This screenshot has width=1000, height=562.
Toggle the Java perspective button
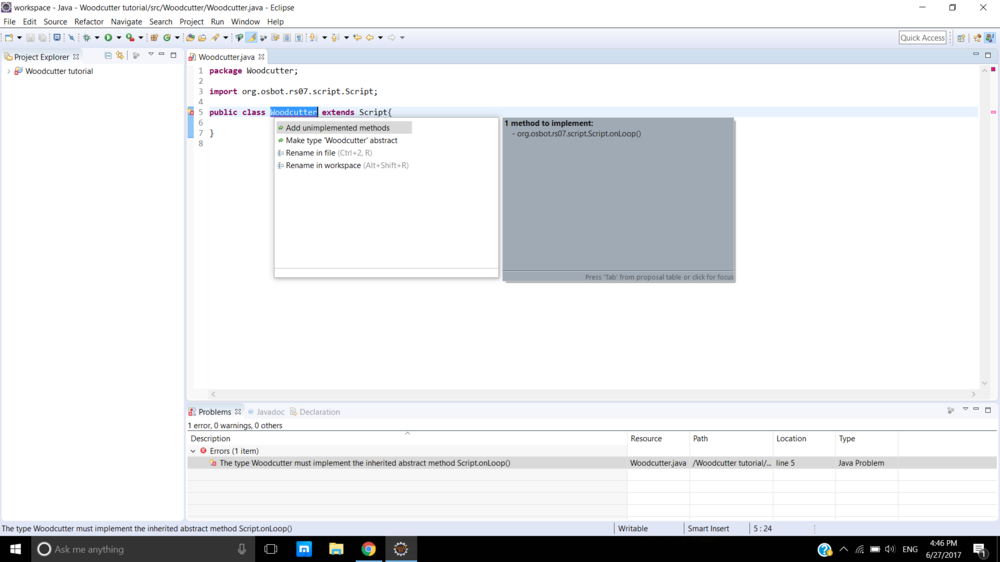989,38
